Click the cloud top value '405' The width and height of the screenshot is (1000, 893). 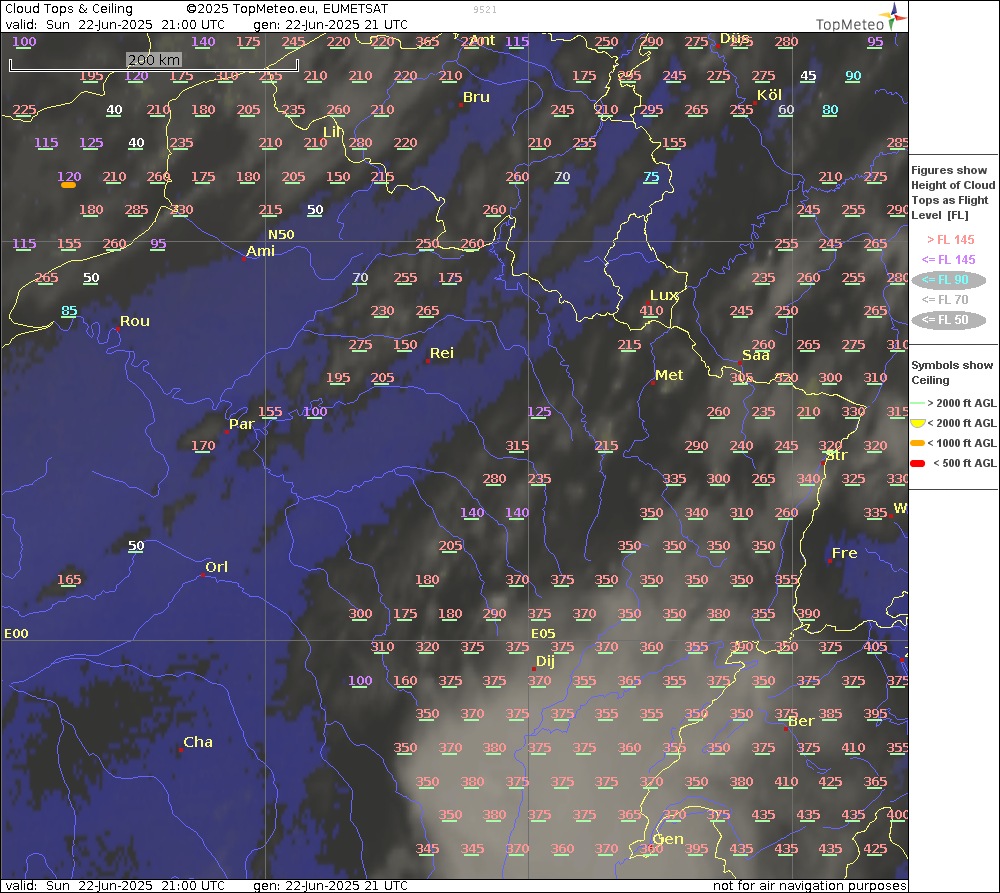click(875, 647)
